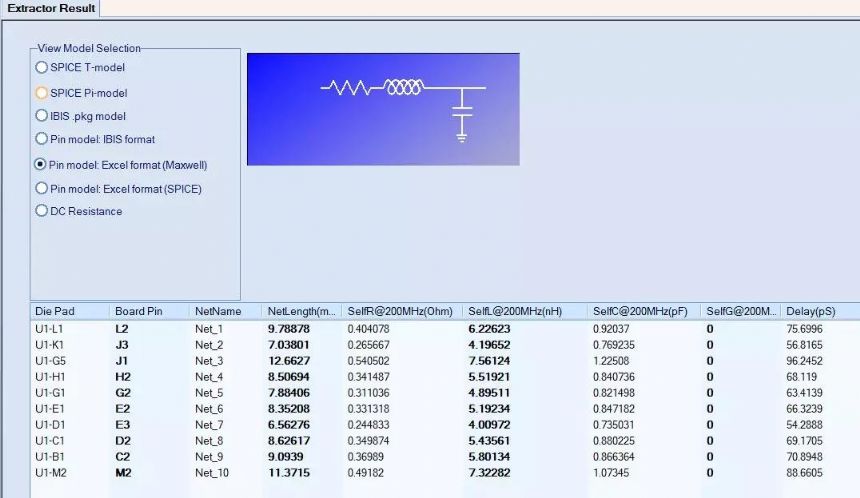Click capacitance value 0.92037
Screen dimensions: 860x498
[611, 329]
